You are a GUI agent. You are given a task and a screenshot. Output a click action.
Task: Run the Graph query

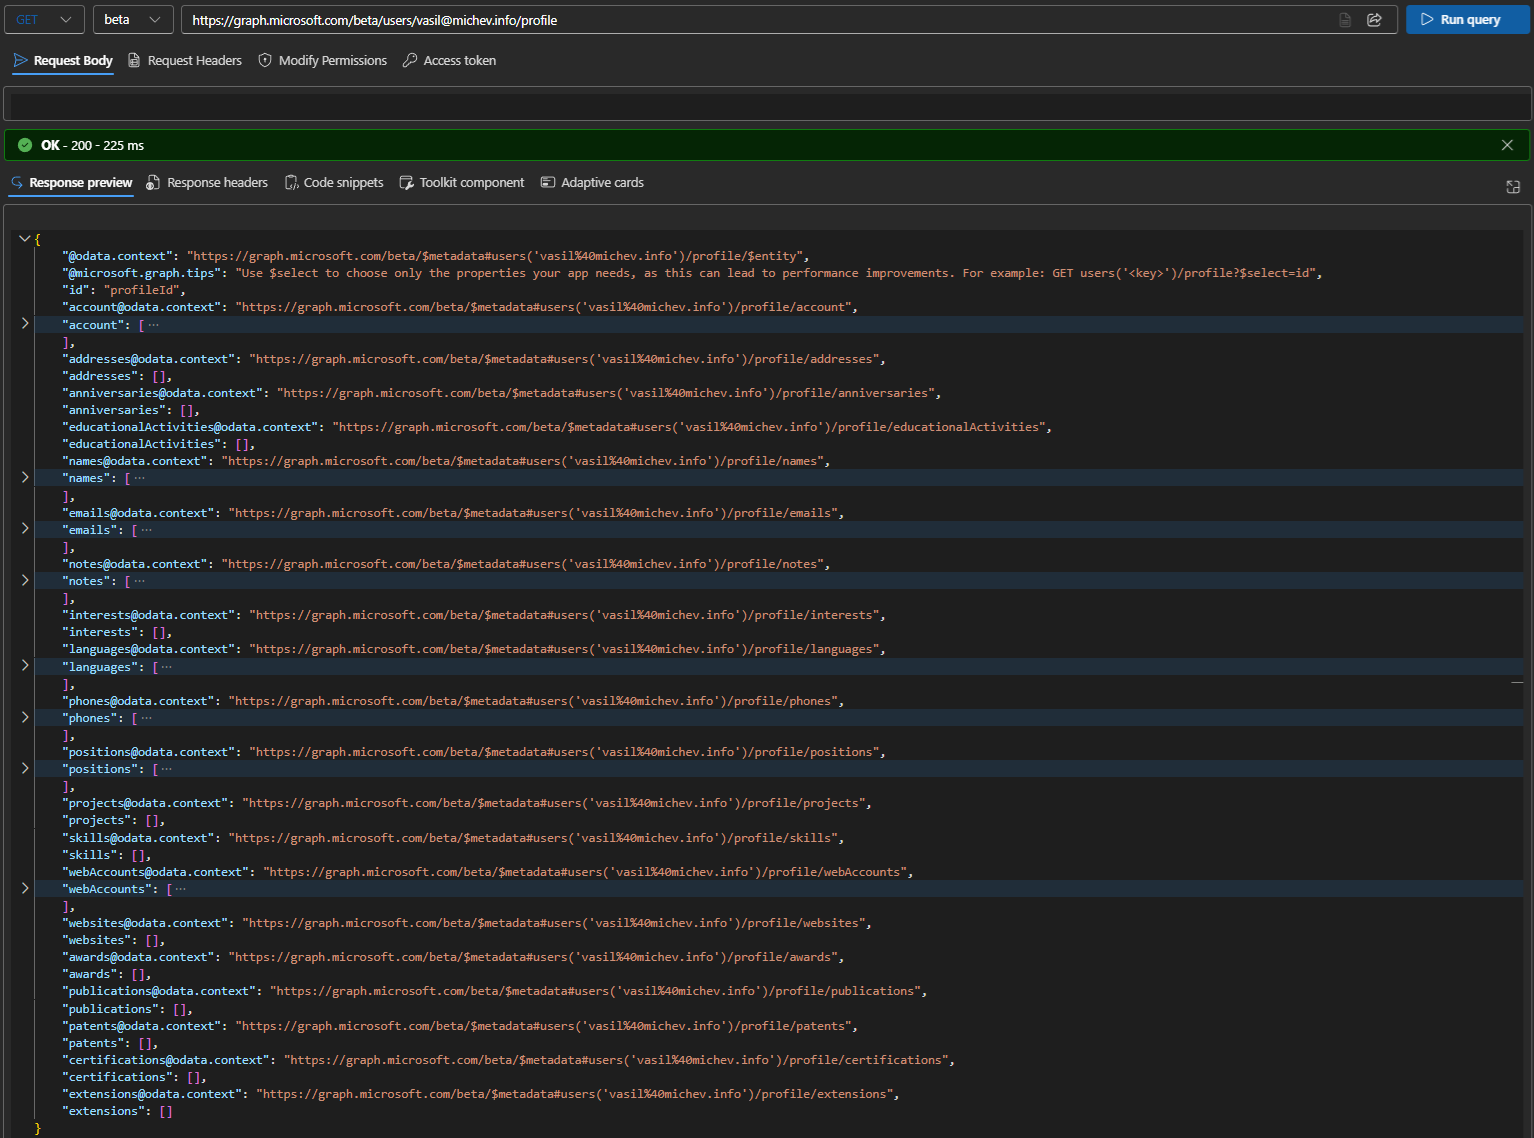pos(1467,19)
